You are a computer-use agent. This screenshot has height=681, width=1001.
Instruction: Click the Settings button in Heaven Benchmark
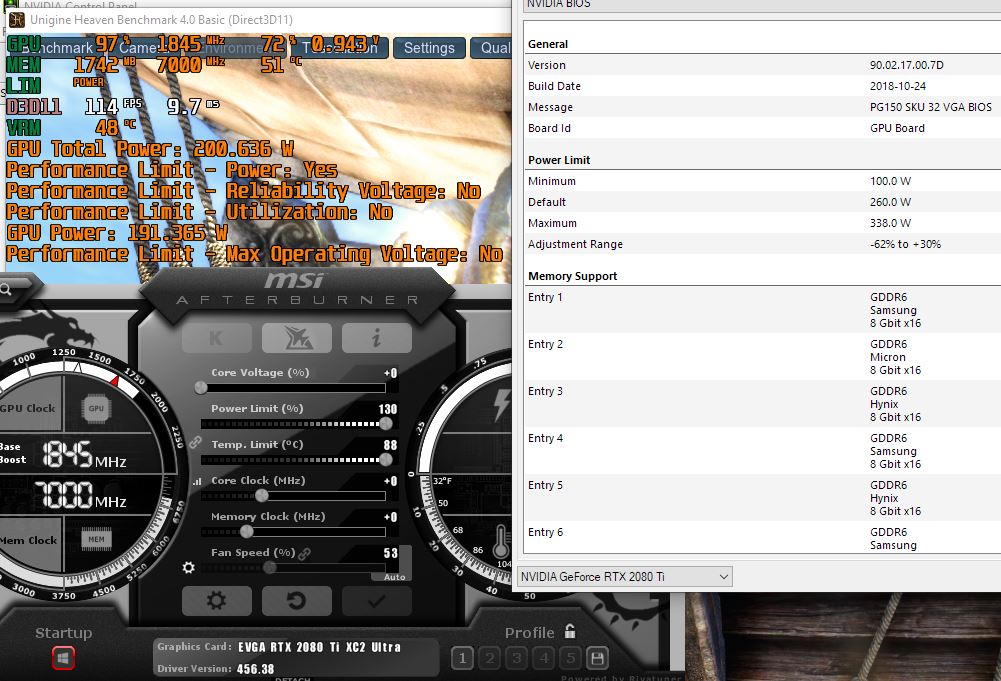click(x=429, y=48)
